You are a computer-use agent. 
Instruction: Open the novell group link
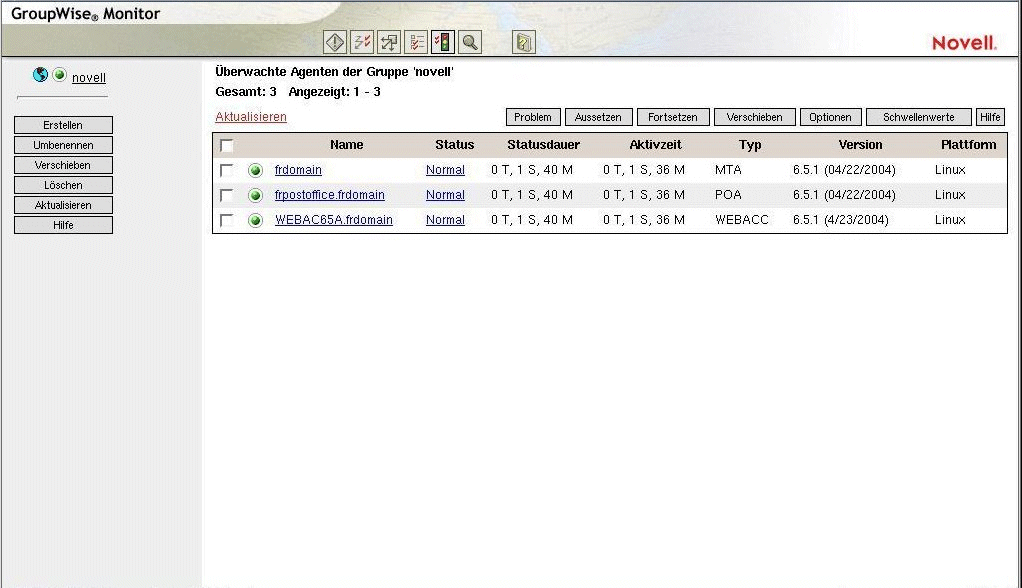point(88,77)
